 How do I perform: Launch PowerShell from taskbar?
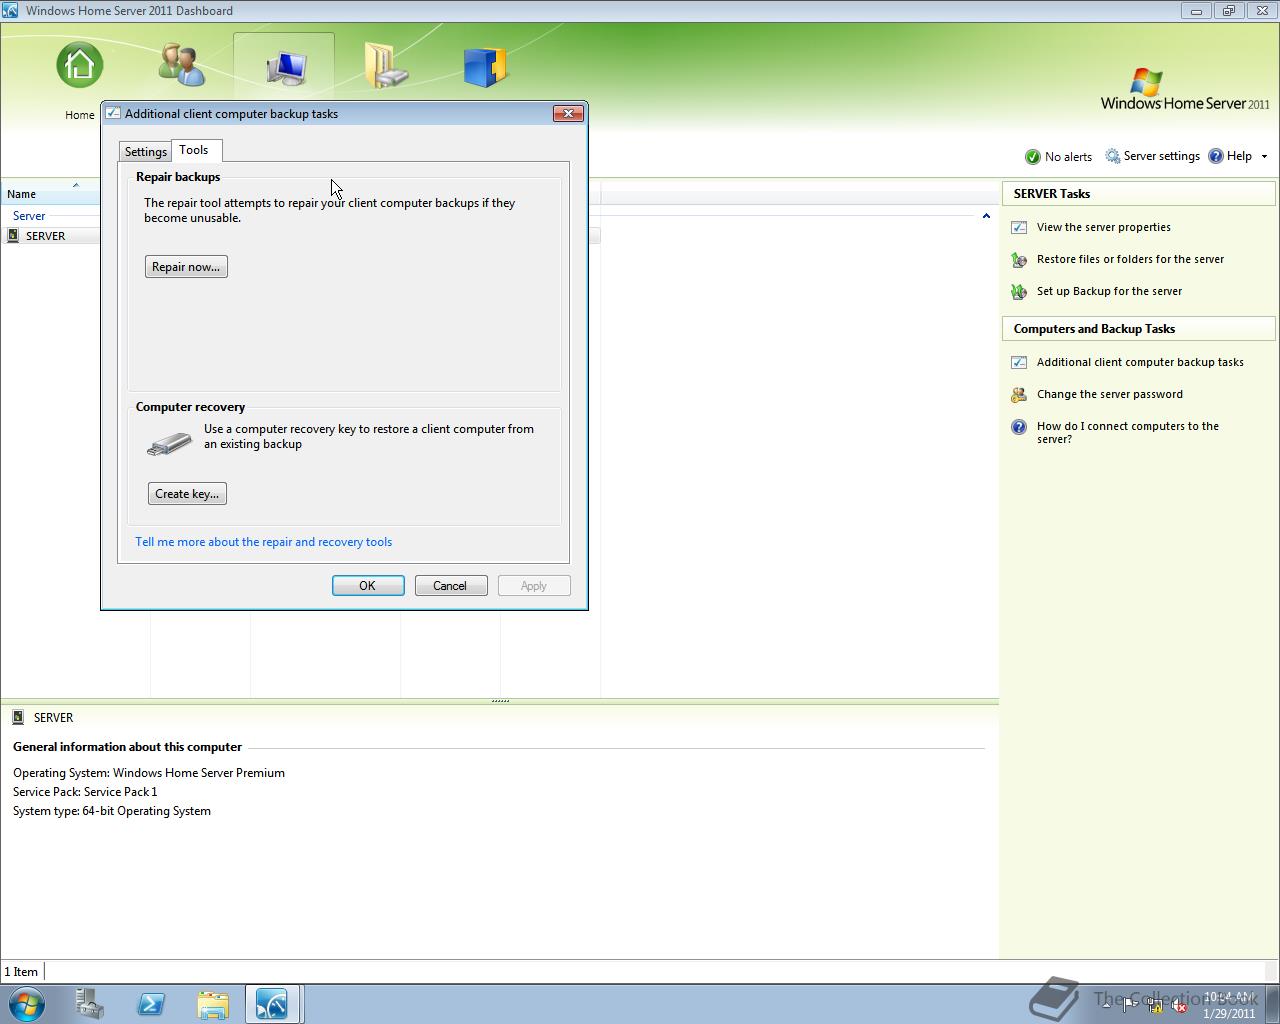tap(151, 1004)
